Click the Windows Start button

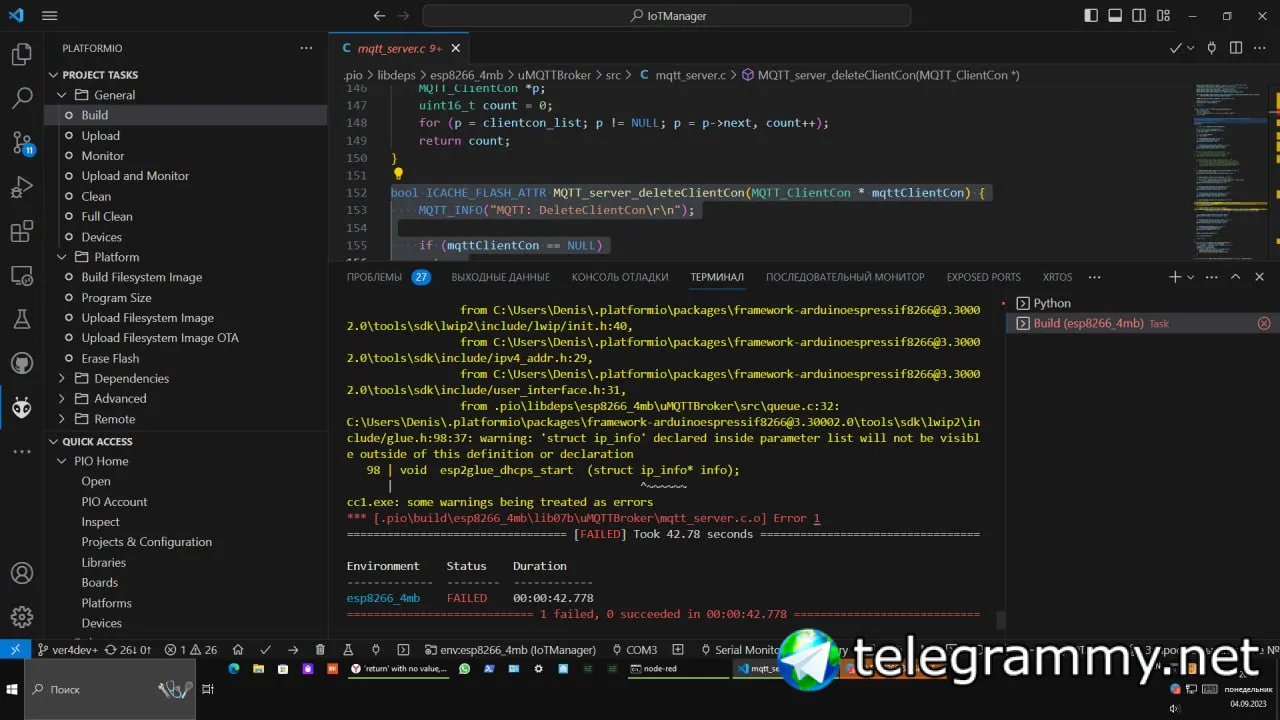(x=13, y=689)
